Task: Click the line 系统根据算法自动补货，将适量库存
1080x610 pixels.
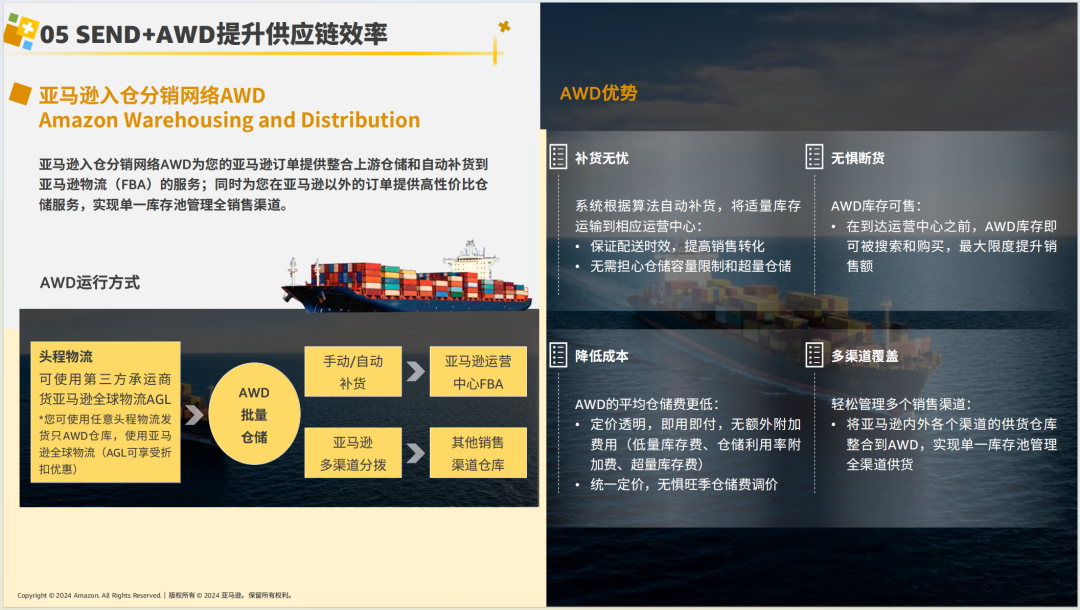Action: (688, 206)
